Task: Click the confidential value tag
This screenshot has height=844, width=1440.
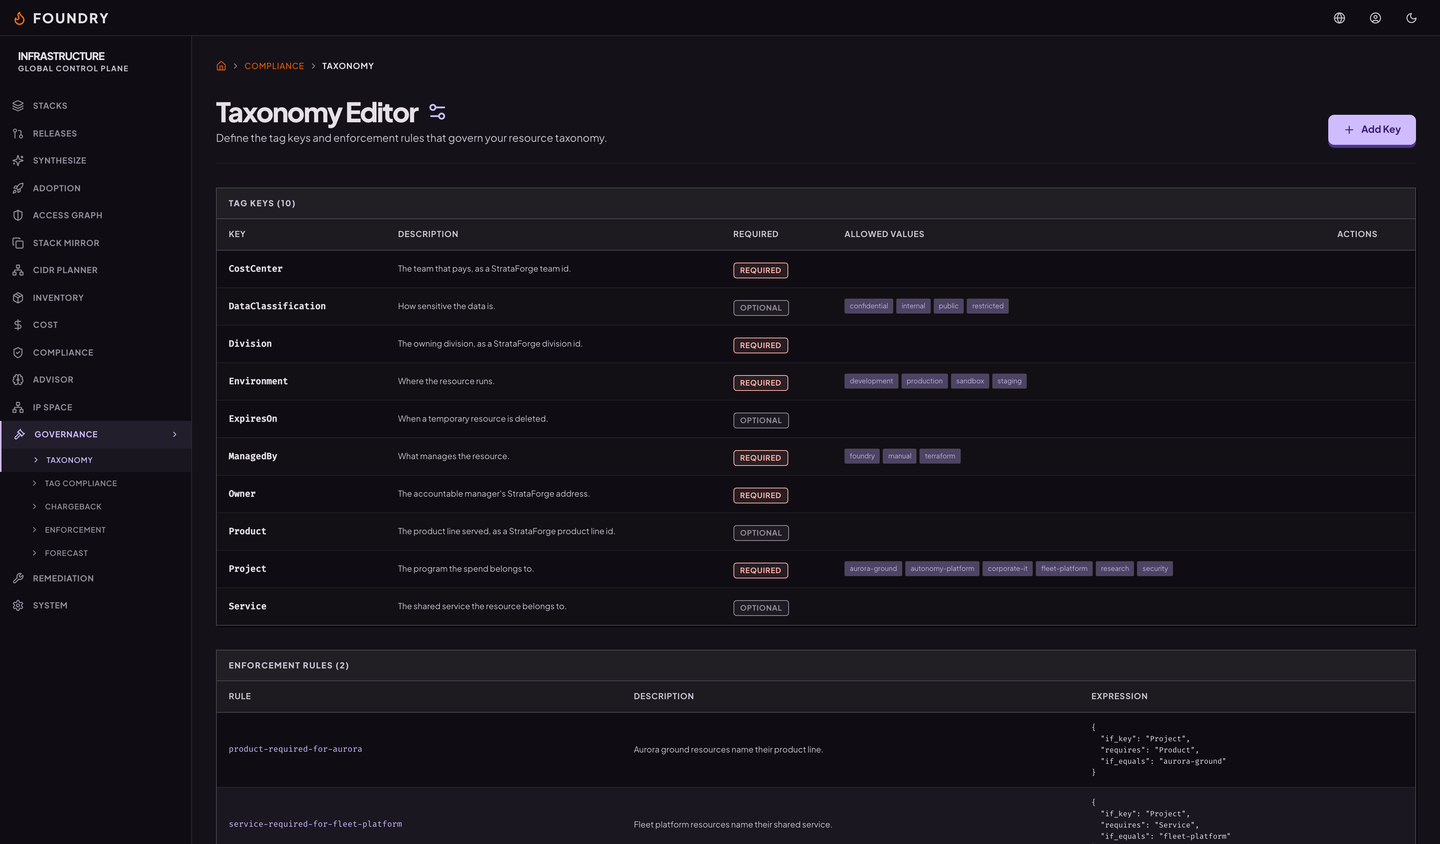Action: [869, 306]
